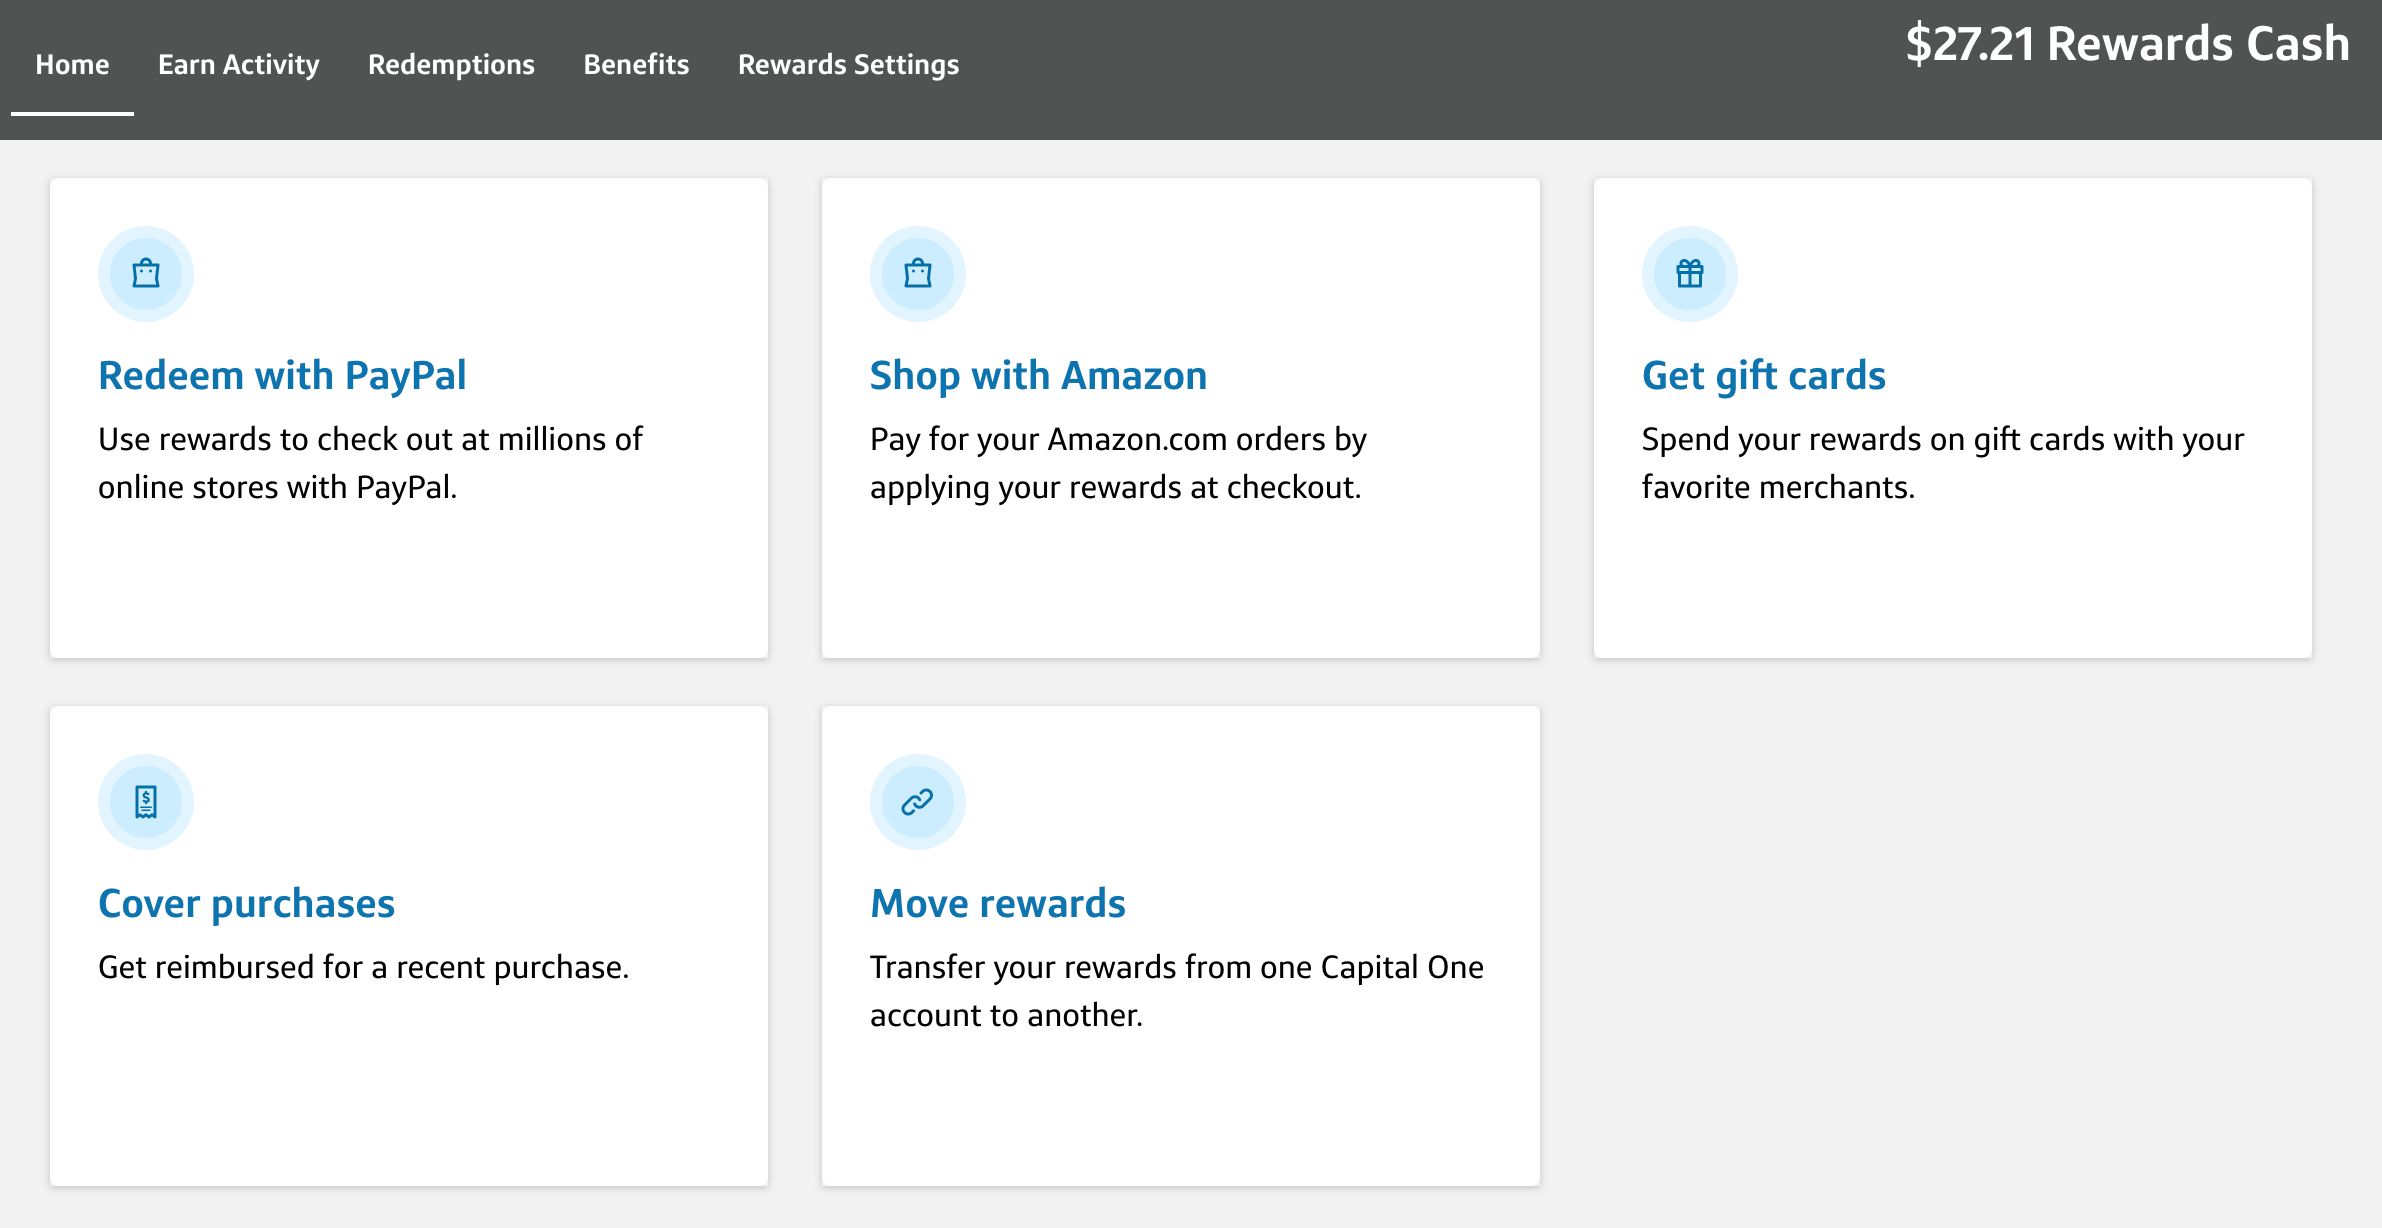The height and width of the screenshot is (1228, 2382).
Task: Open the Home tab
Action: (72, 64)
